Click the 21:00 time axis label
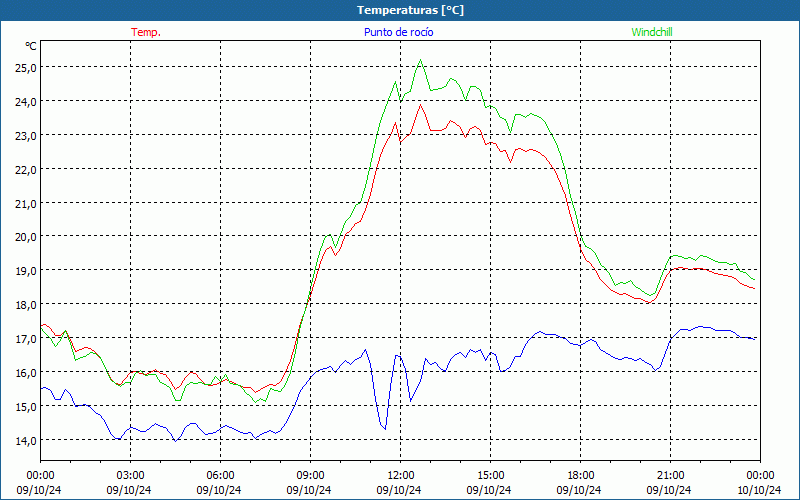The height and width of the screenshot is (500, 800). click(x=670, y=476)
